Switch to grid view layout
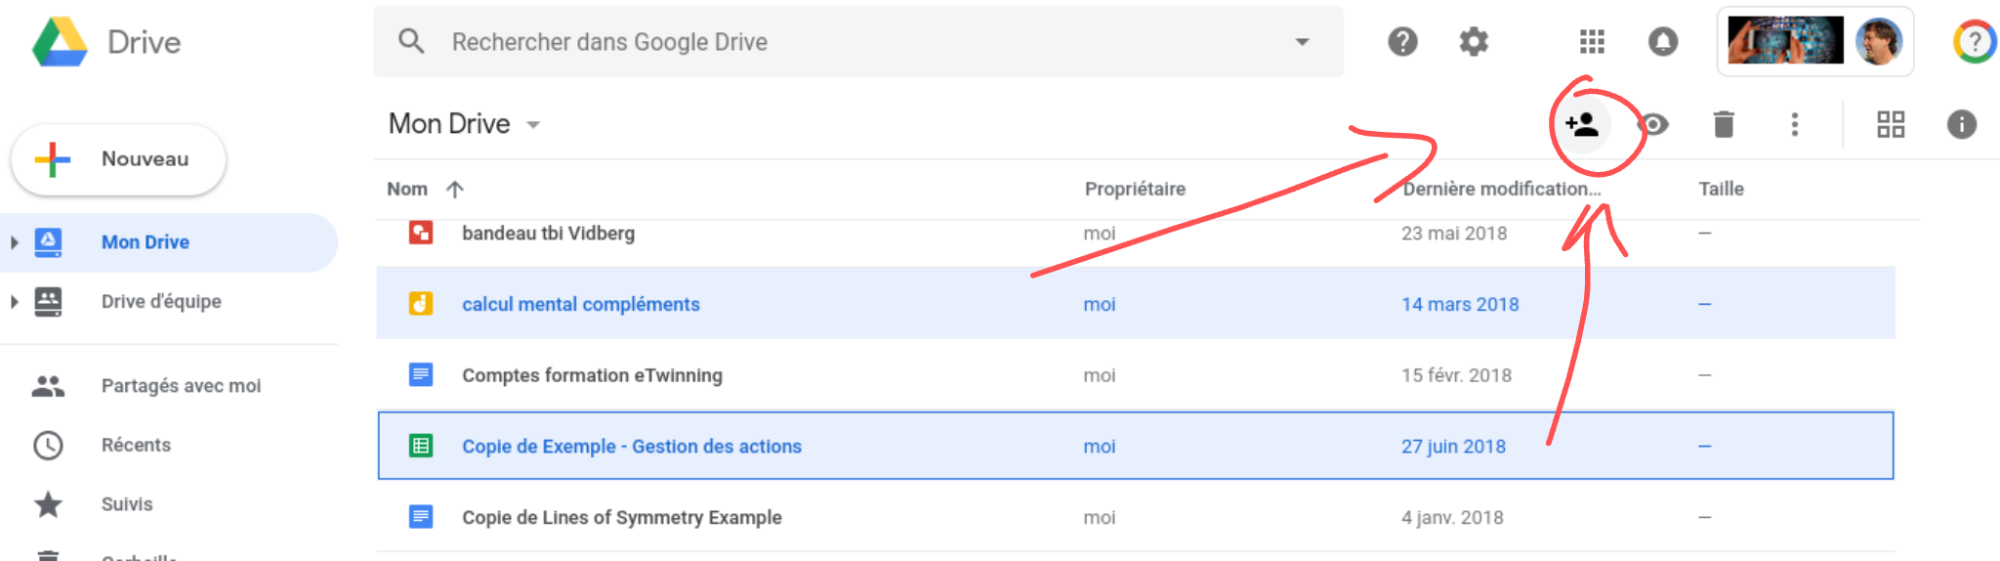 point(1890,125)
